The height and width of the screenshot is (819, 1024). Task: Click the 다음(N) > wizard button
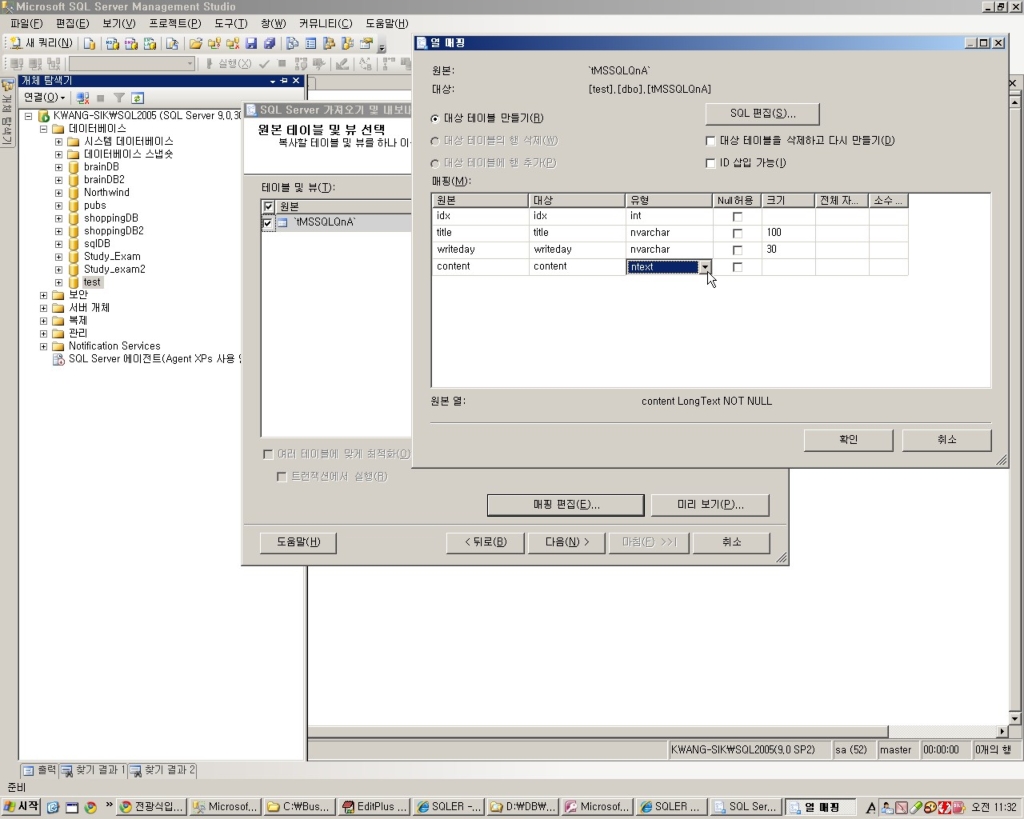(x=567, y=542)
